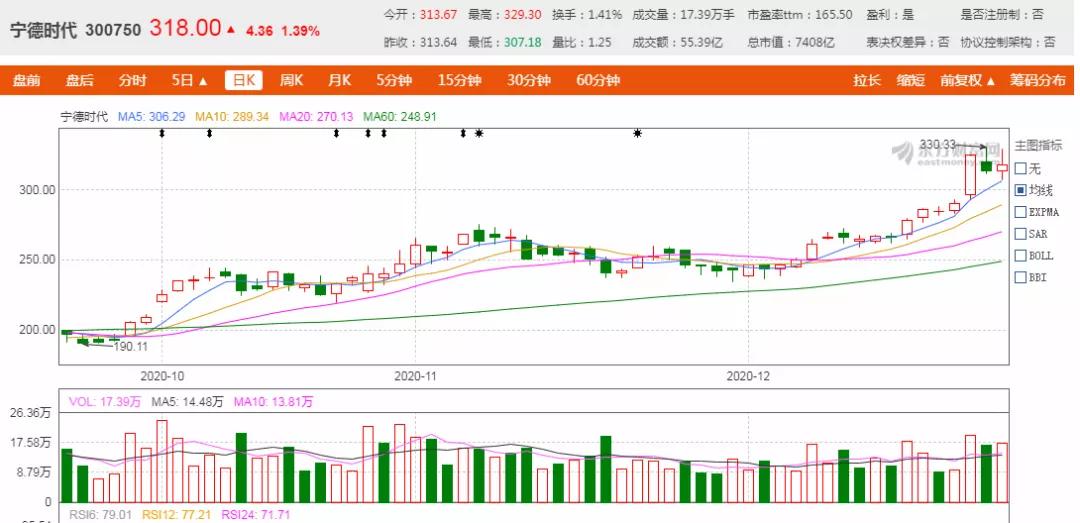This screenshot has height=523, width=1080.
Task: Select the 日K daily candlestick tab
Action: [244, 81]
